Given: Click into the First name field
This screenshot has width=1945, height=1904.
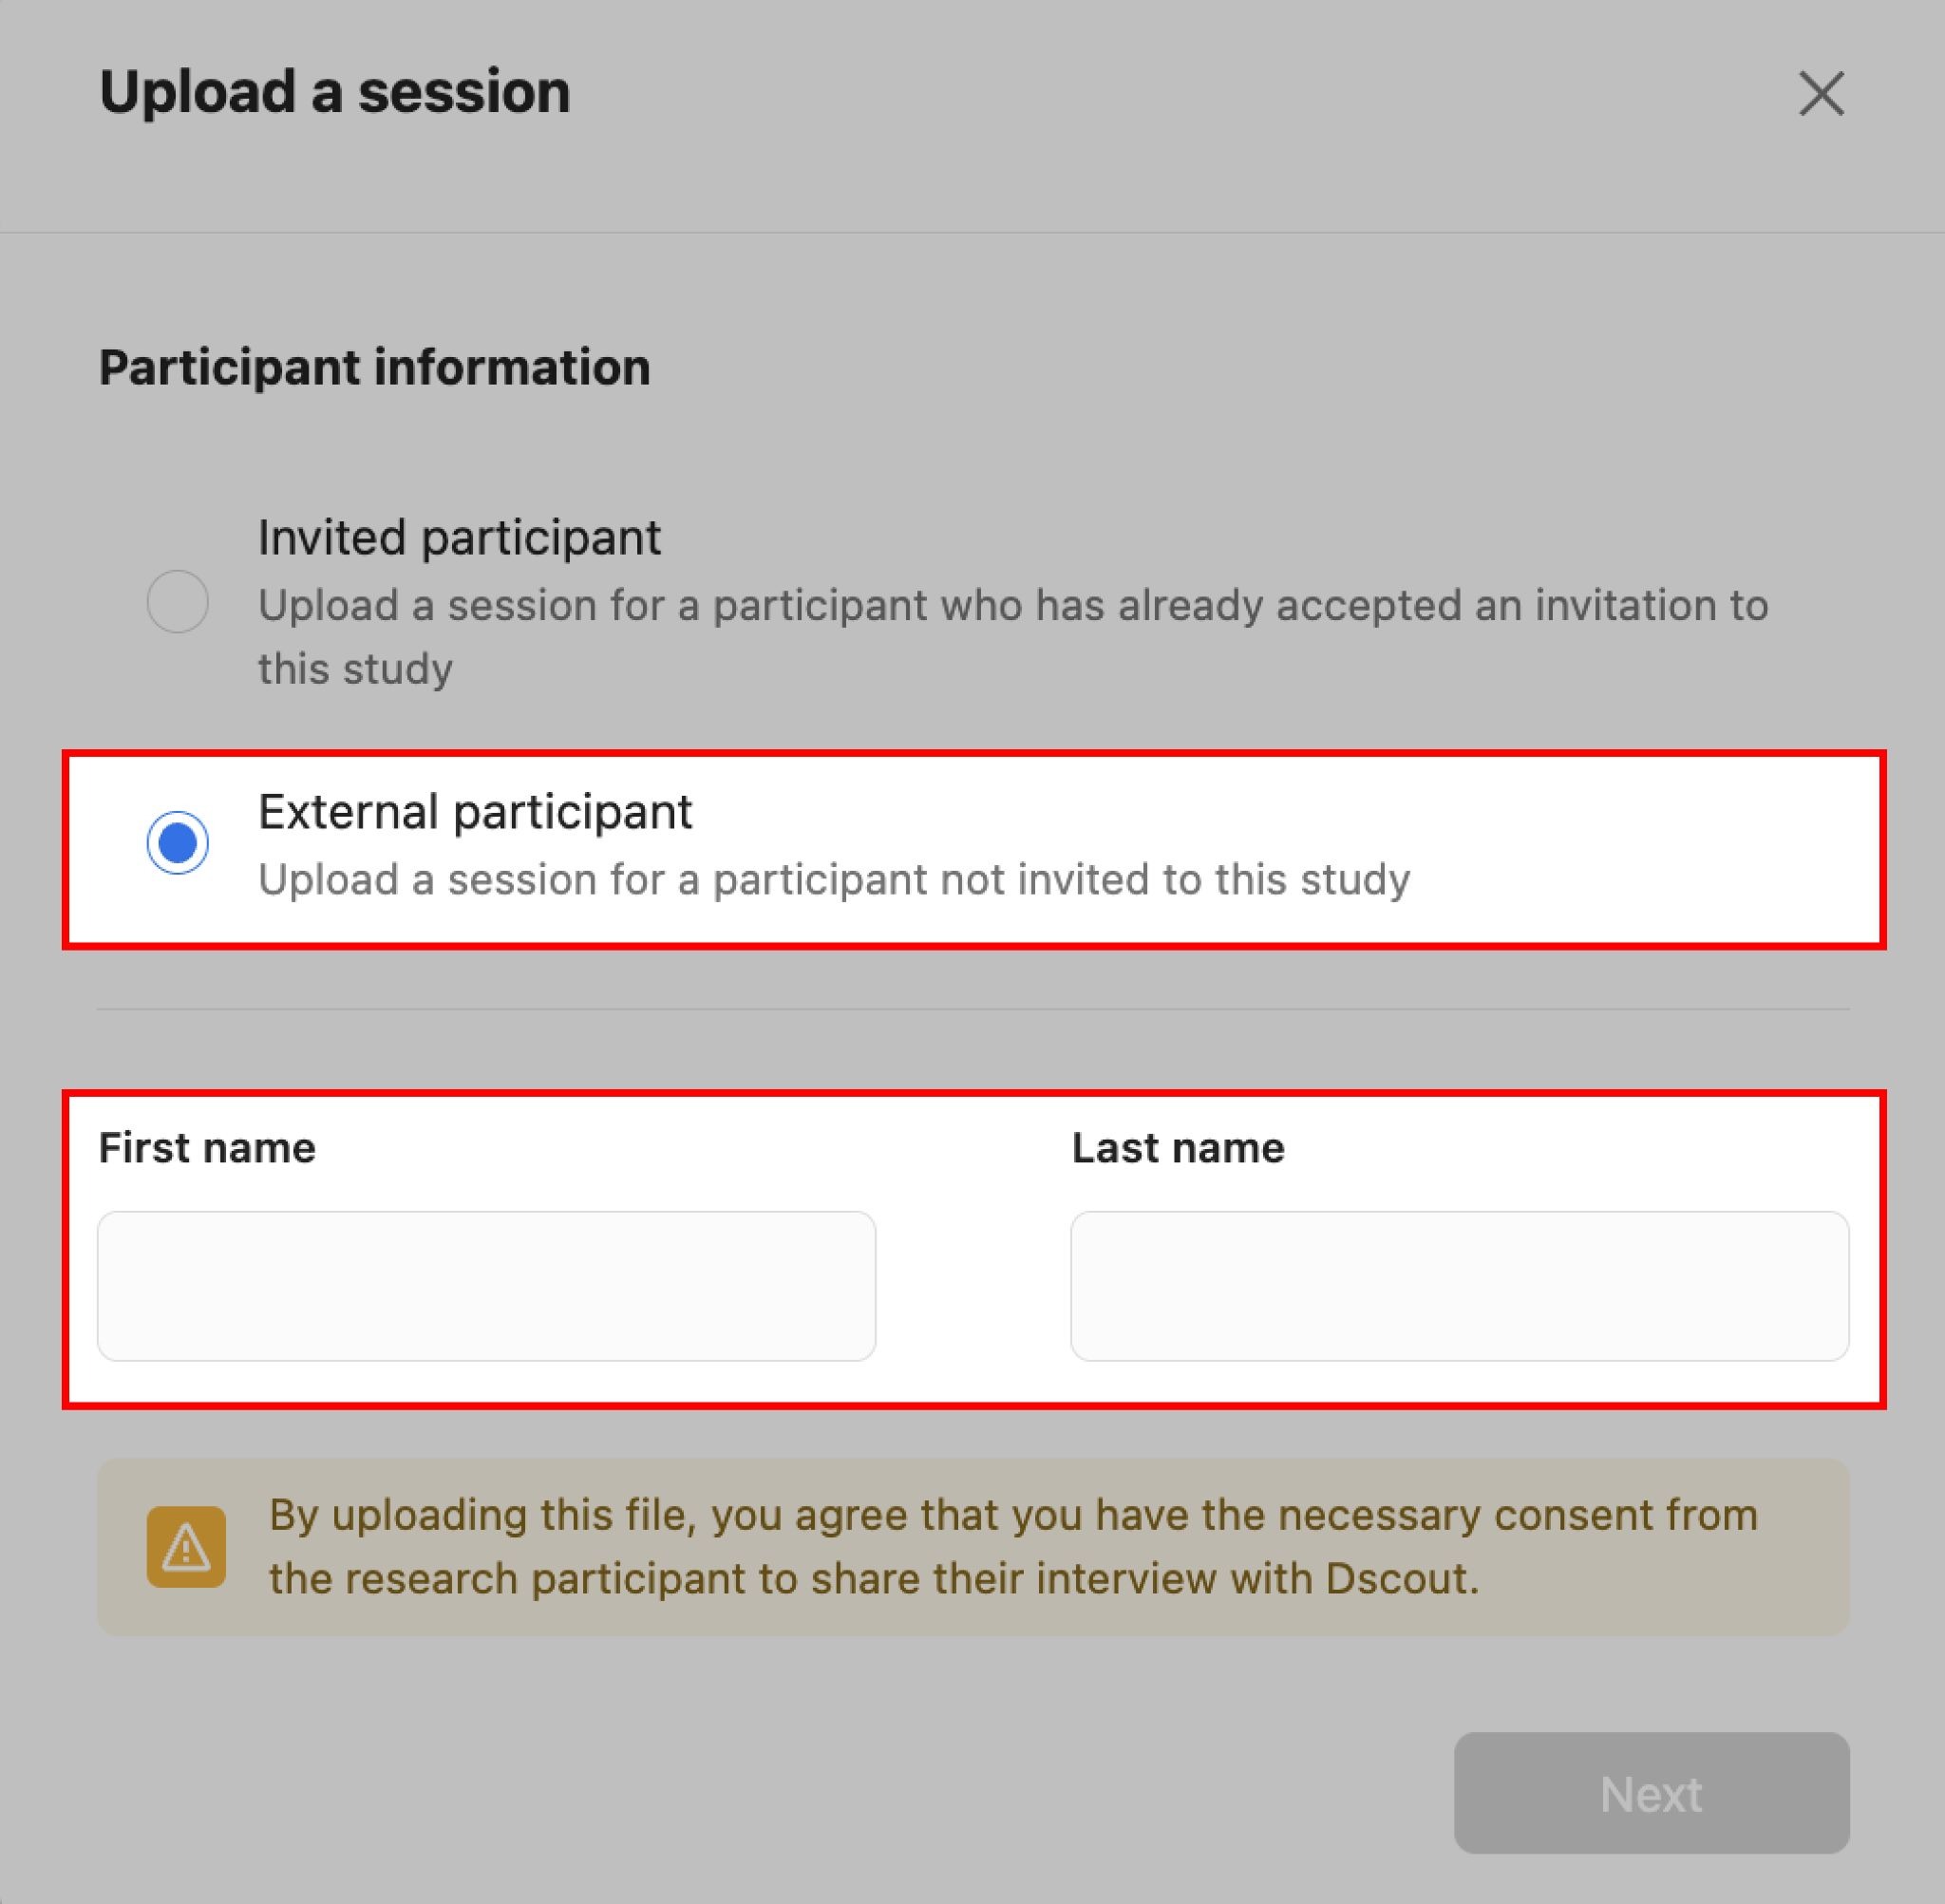Looking at the screenshot, I should point(486,1285).
